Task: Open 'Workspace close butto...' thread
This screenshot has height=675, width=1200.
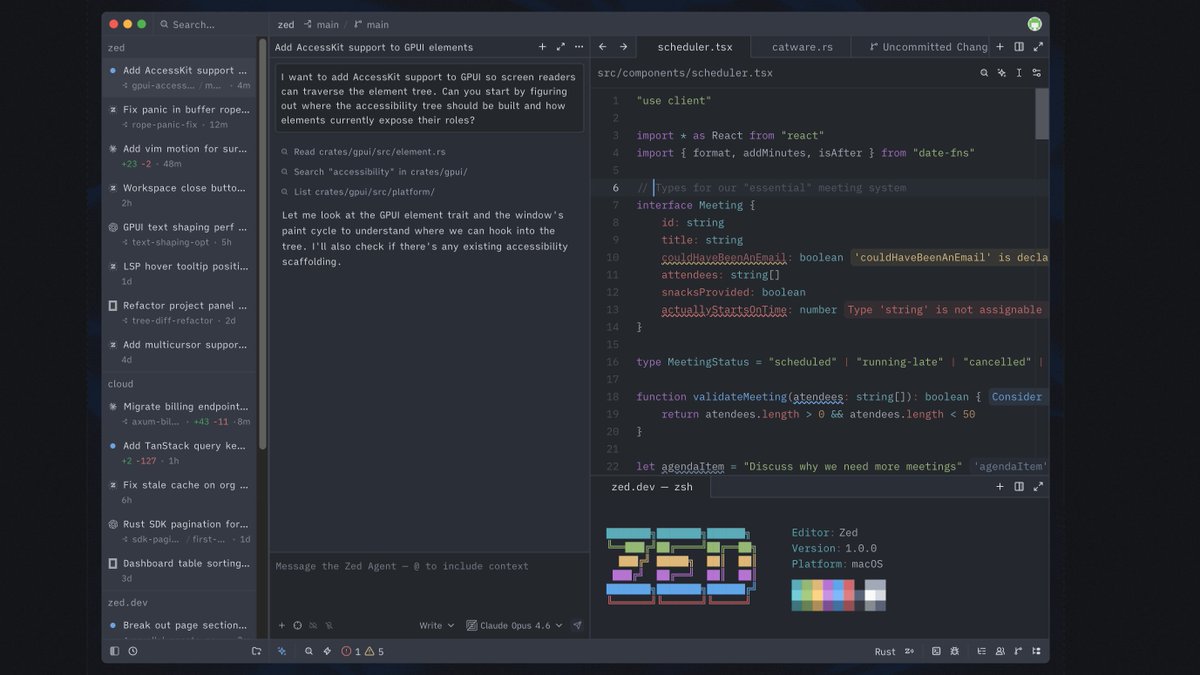Action: click(179, 195)
